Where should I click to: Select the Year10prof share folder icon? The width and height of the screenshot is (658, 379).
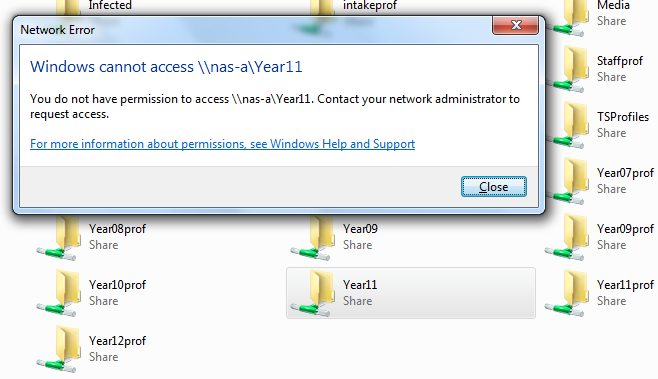[x=58, y=293]
